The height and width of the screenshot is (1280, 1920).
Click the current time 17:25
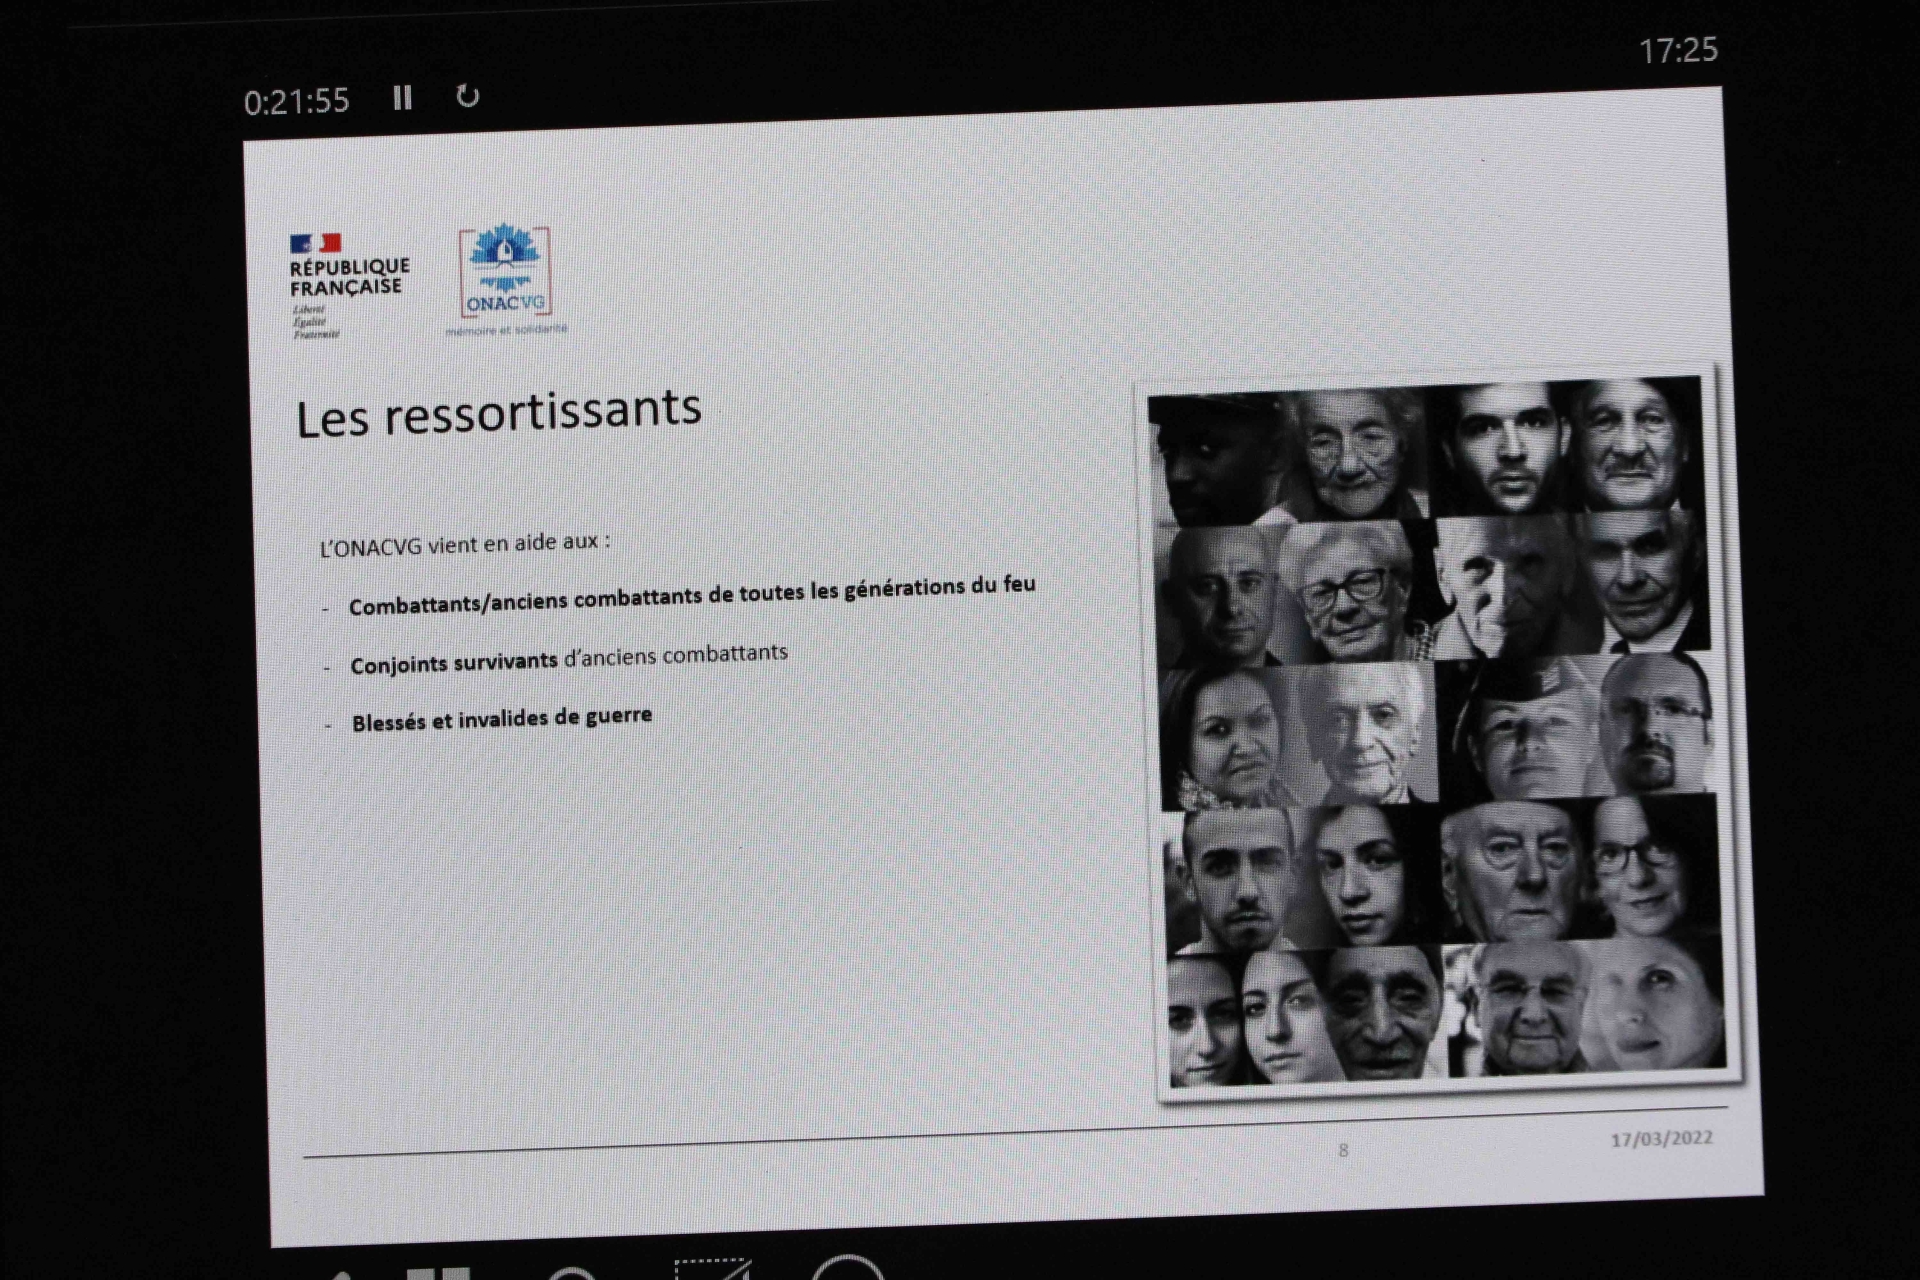1678,50
